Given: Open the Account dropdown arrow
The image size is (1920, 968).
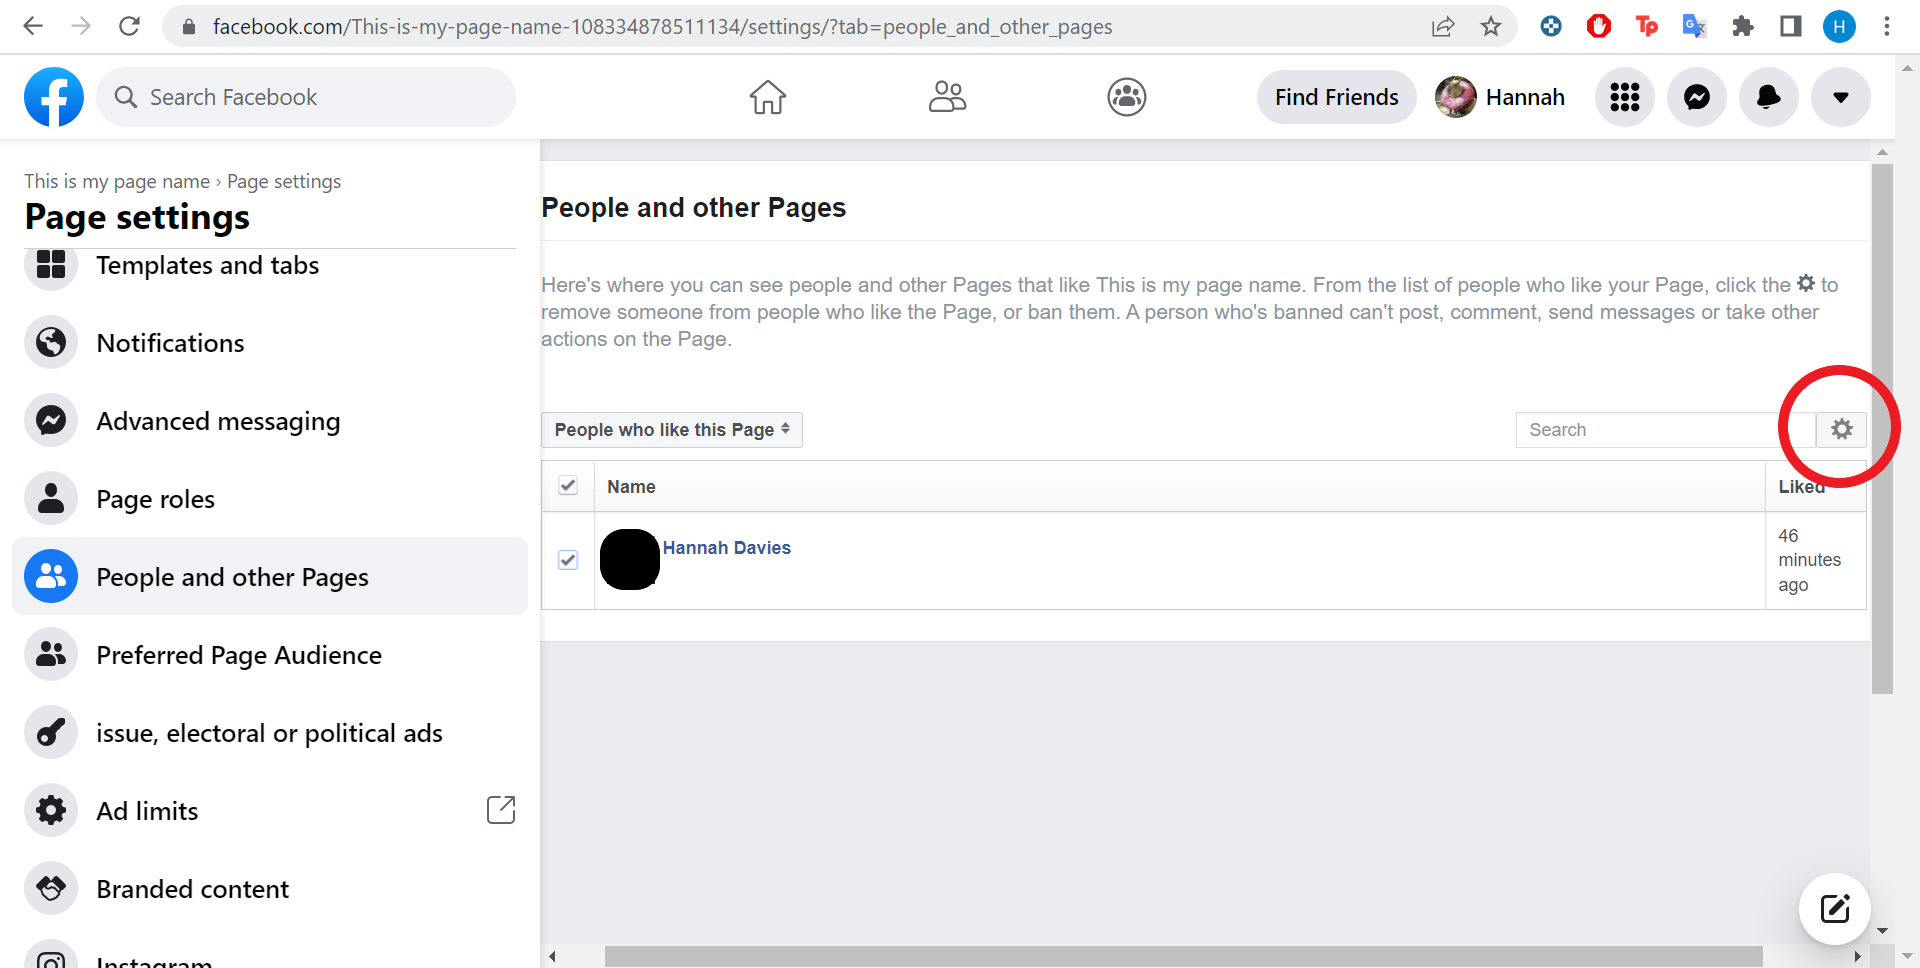Looking at the screenshot, I should click(1841, 97).
